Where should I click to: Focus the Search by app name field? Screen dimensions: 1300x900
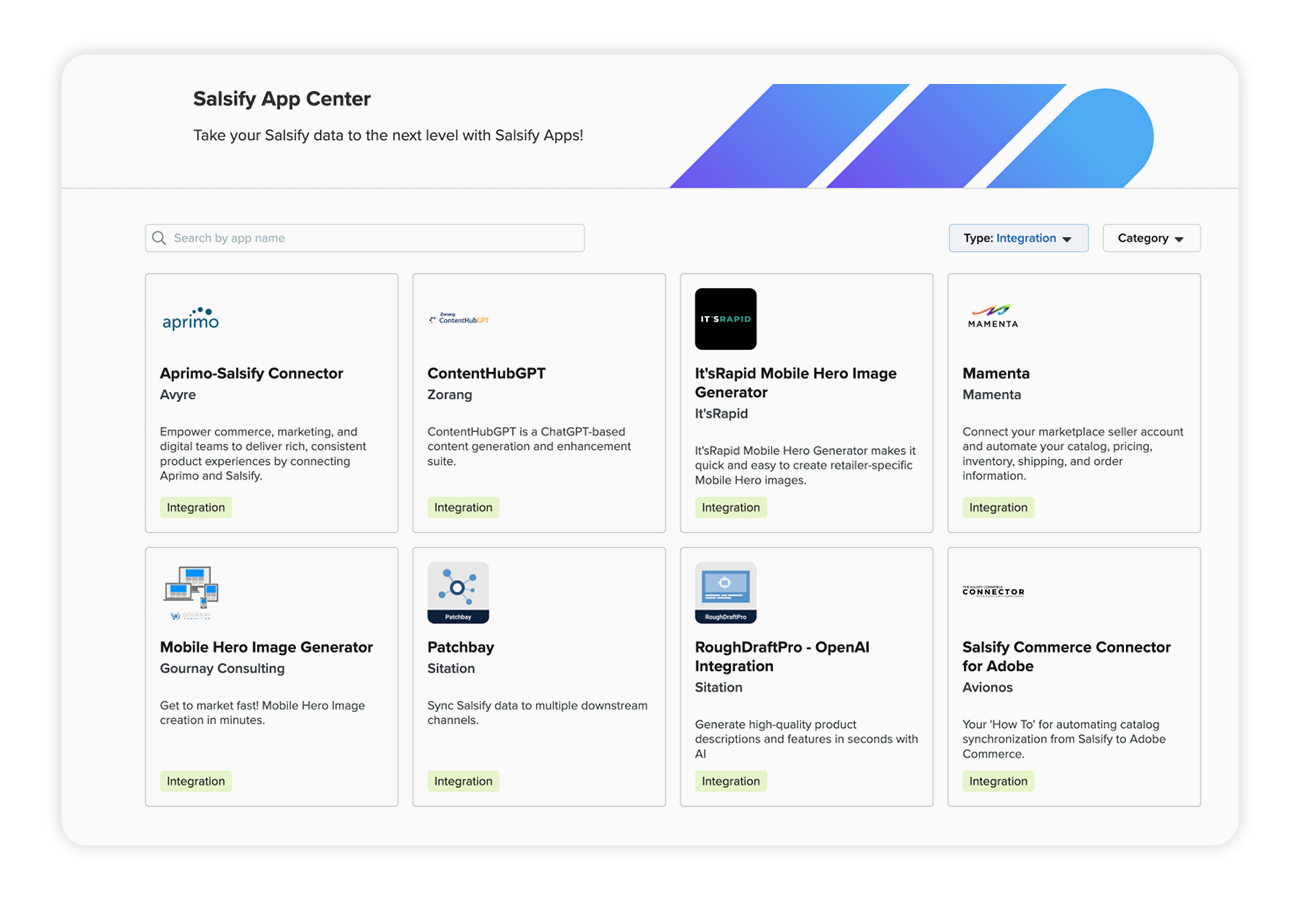point(365,238)
